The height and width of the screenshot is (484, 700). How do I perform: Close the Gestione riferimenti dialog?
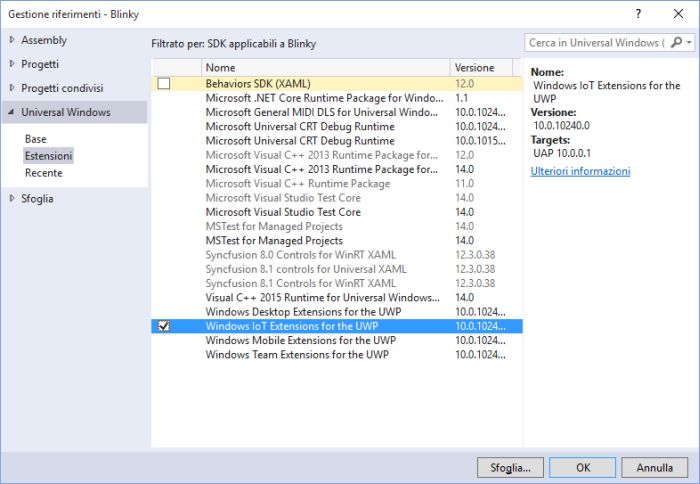click(678, 14)
